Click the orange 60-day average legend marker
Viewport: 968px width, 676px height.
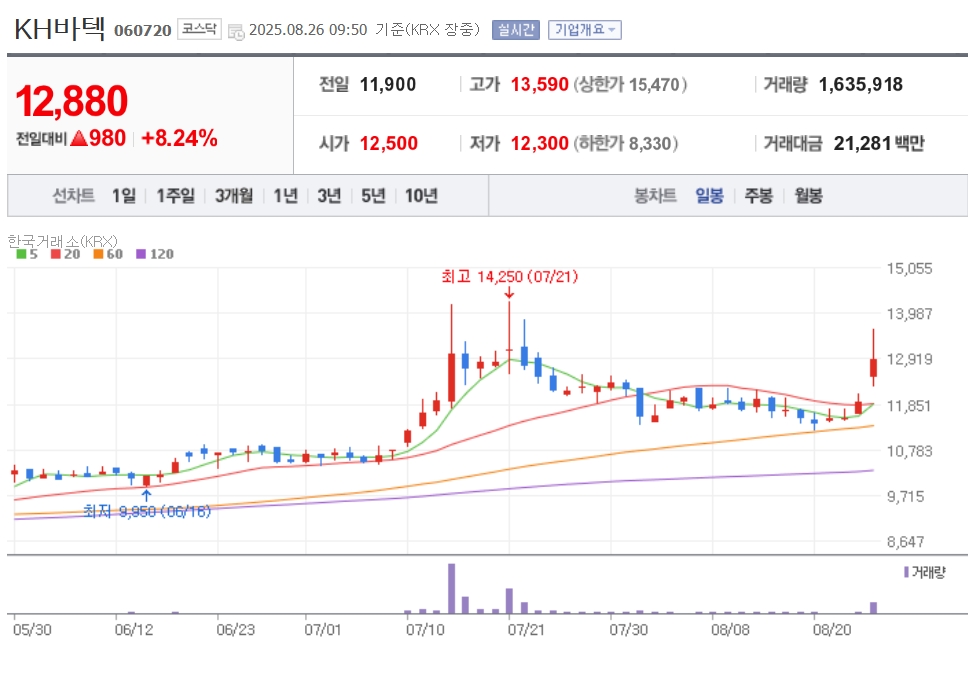point(98,254)
